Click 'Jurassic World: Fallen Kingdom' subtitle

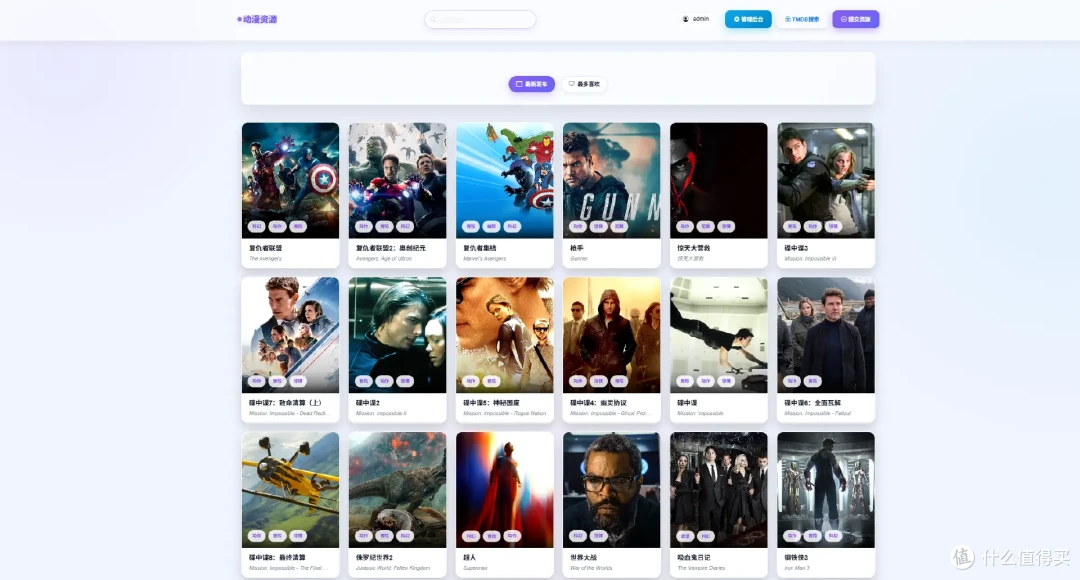[x=393, y=568]
